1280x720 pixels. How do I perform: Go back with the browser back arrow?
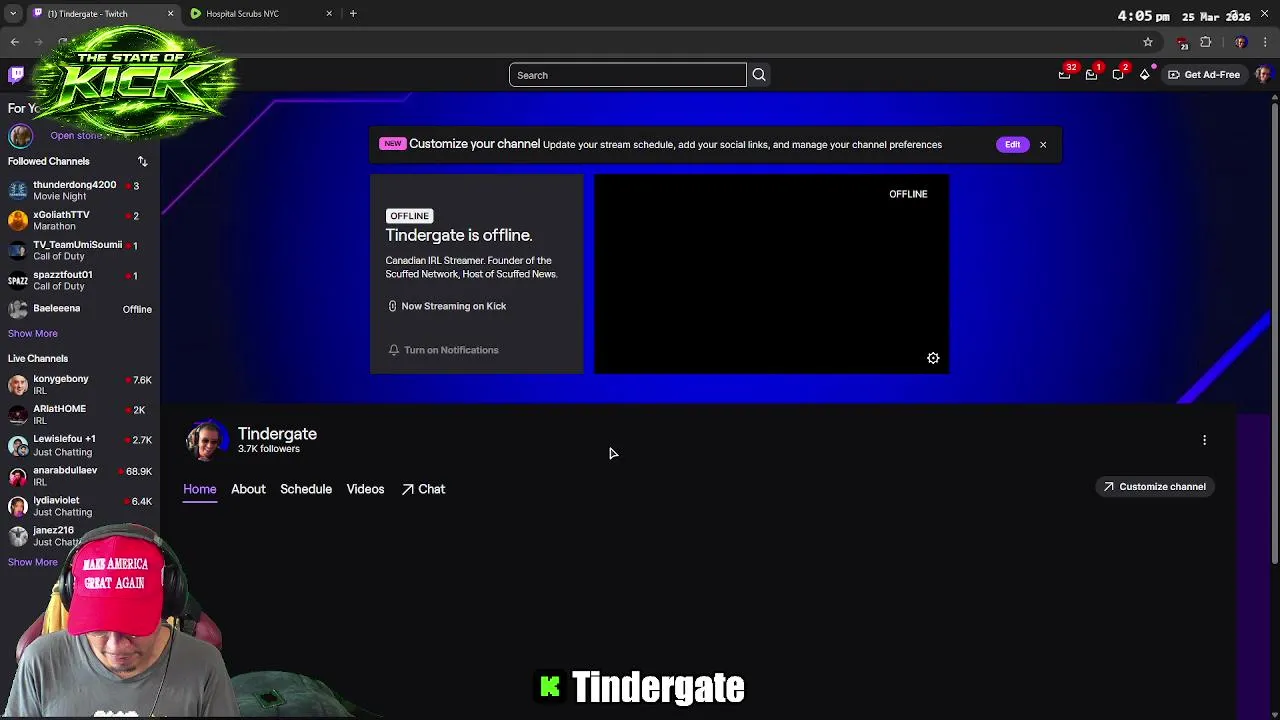[15, 42]
